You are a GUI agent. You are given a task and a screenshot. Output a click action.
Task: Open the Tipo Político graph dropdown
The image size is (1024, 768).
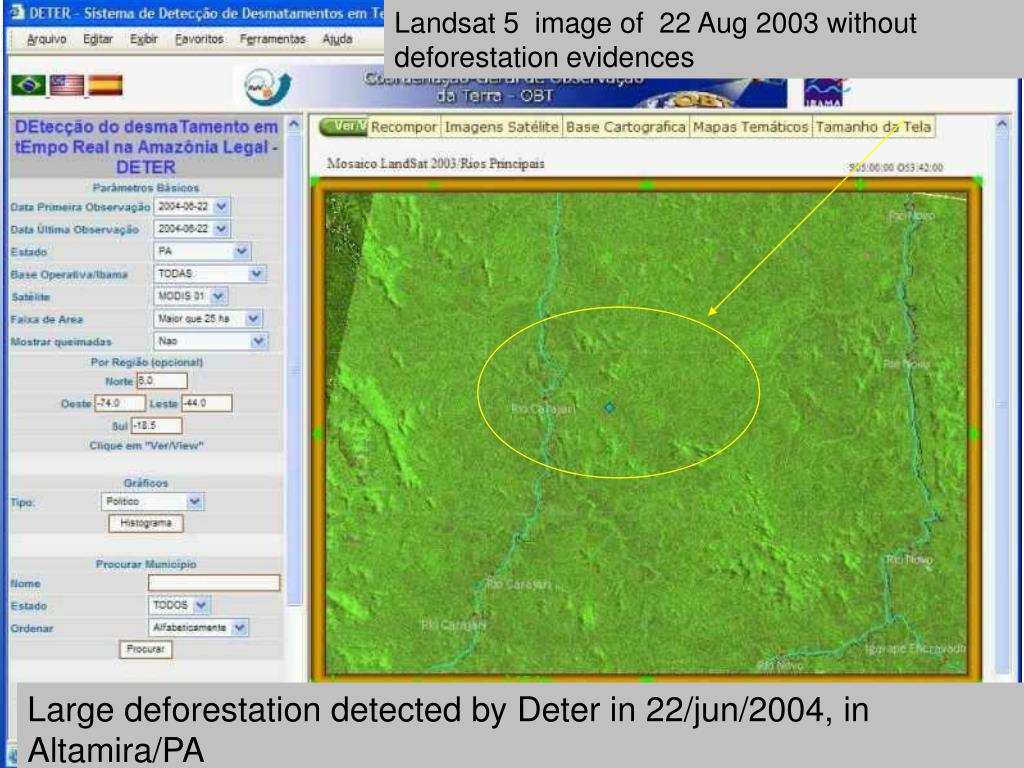click(x=195, y=502)
